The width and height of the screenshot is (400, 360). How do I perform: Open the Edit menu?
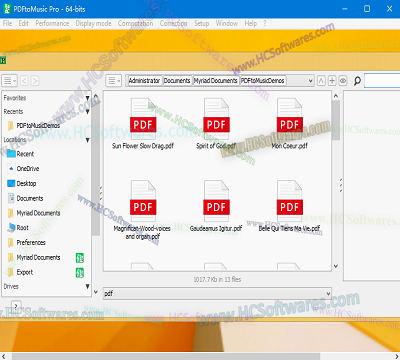pyautogui.click(x=23, y=24)
